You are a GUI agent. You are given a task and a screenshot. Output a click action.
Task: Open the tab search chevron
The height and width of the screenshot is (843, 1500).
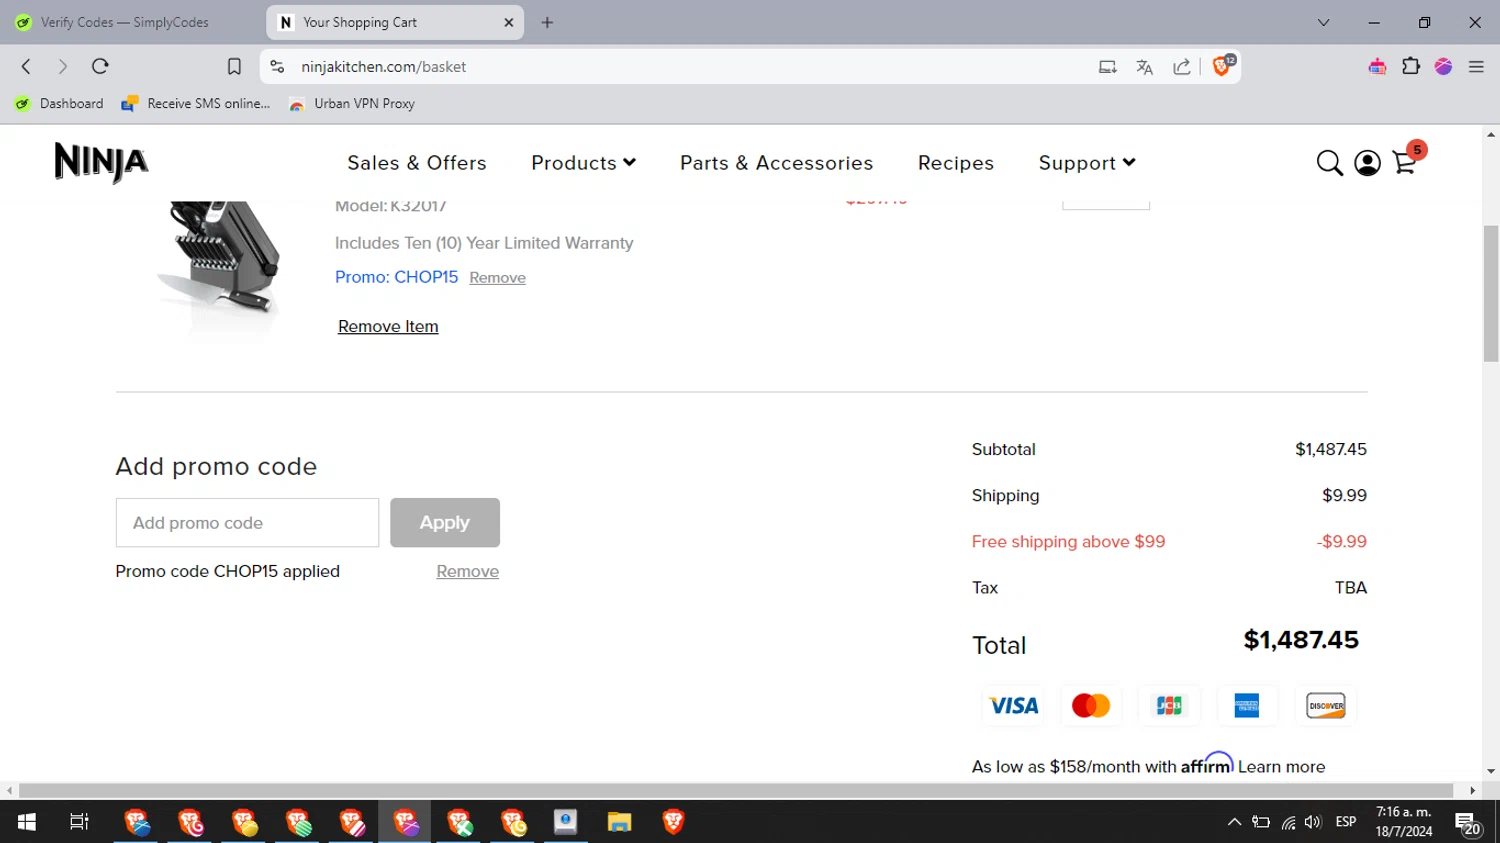(1323, 22)
